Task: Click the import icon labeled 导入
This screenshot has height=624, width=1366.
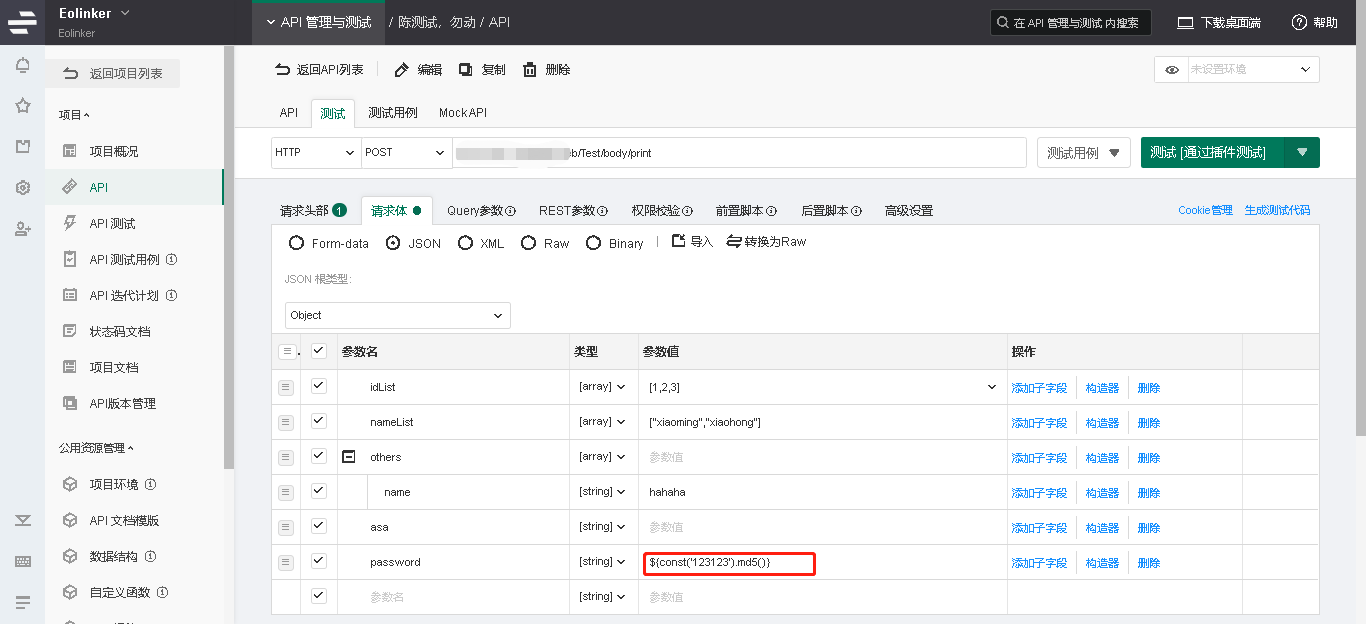Action: click(x=679, y=242)
